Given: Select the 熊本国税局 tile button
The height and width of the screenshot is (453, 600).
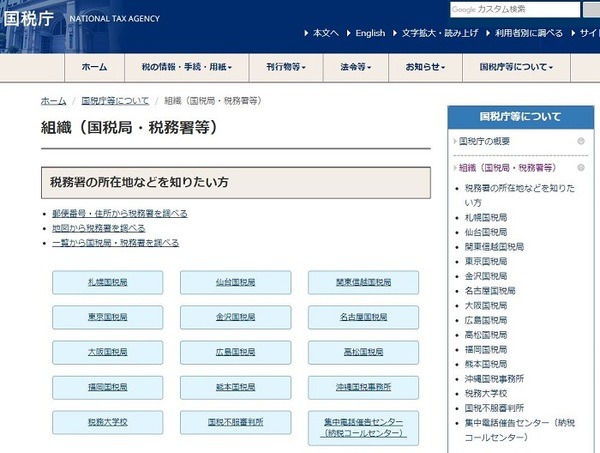Looking at the screenshot, I should (x=235, y=387).
